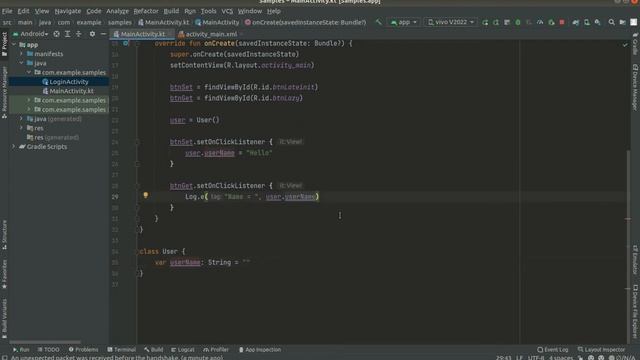Click the project panel horizontal scrollbar
The height and width of the screenshot is (360, 640).
45,342
